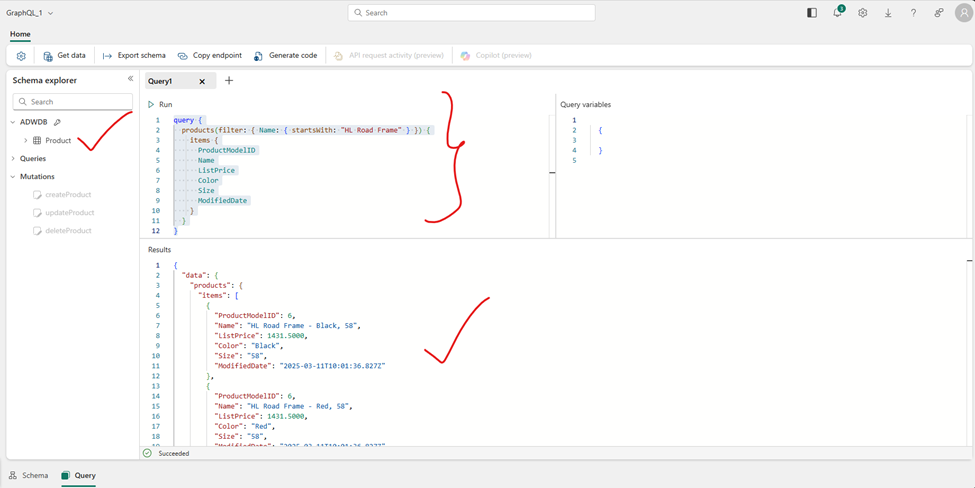This screenshot has width=975, height=488.
Task: Click the Get data toolbar button
Action: (64, 56)
